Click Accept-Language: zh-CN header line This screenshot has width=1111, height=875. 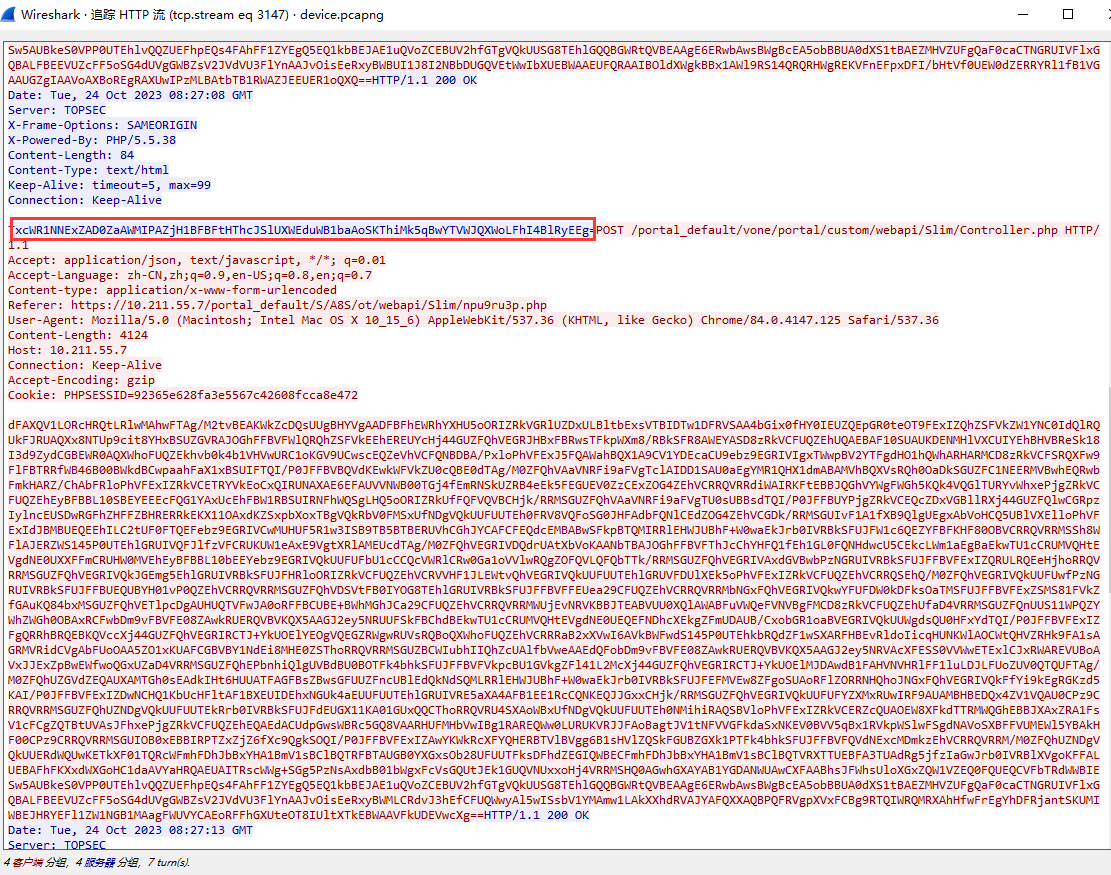pos(190,275)
